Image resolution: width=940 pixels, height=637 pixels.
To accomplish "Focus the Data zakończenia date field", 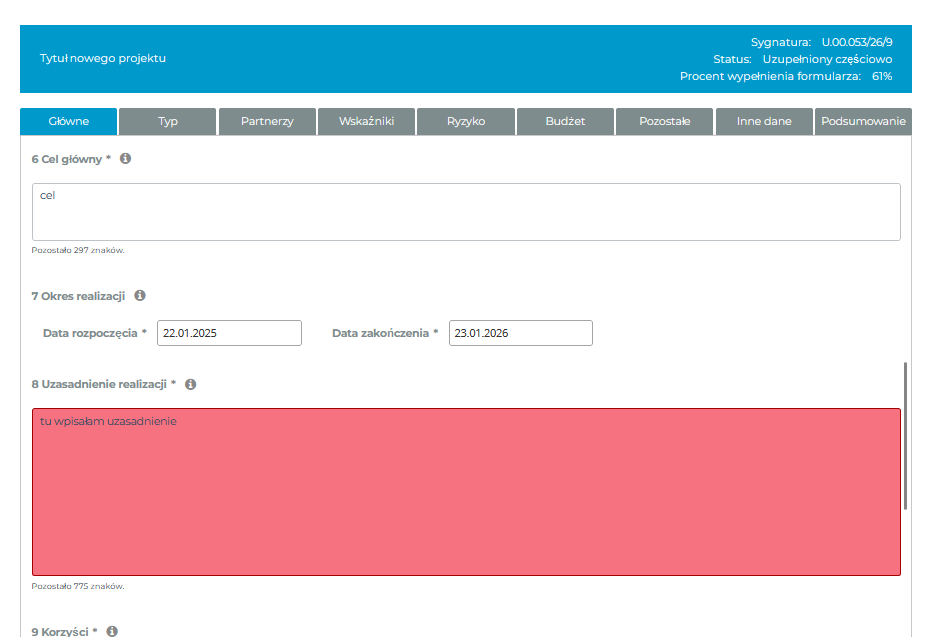I will point(520,333).
